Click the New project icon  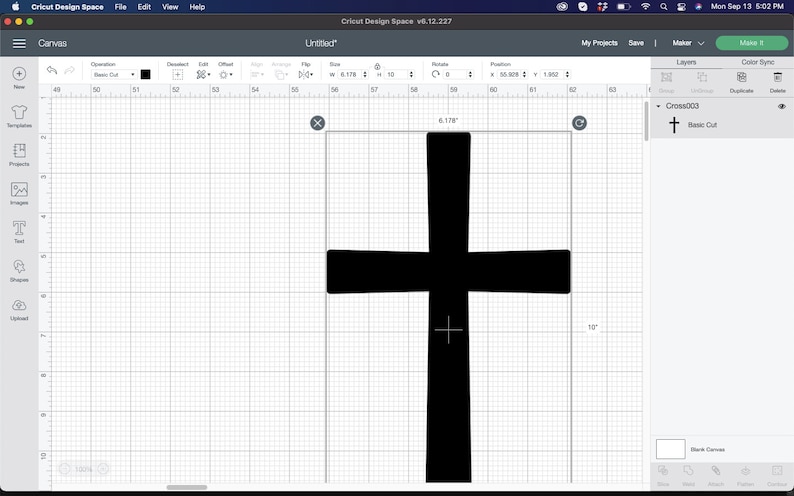[19, 74]
